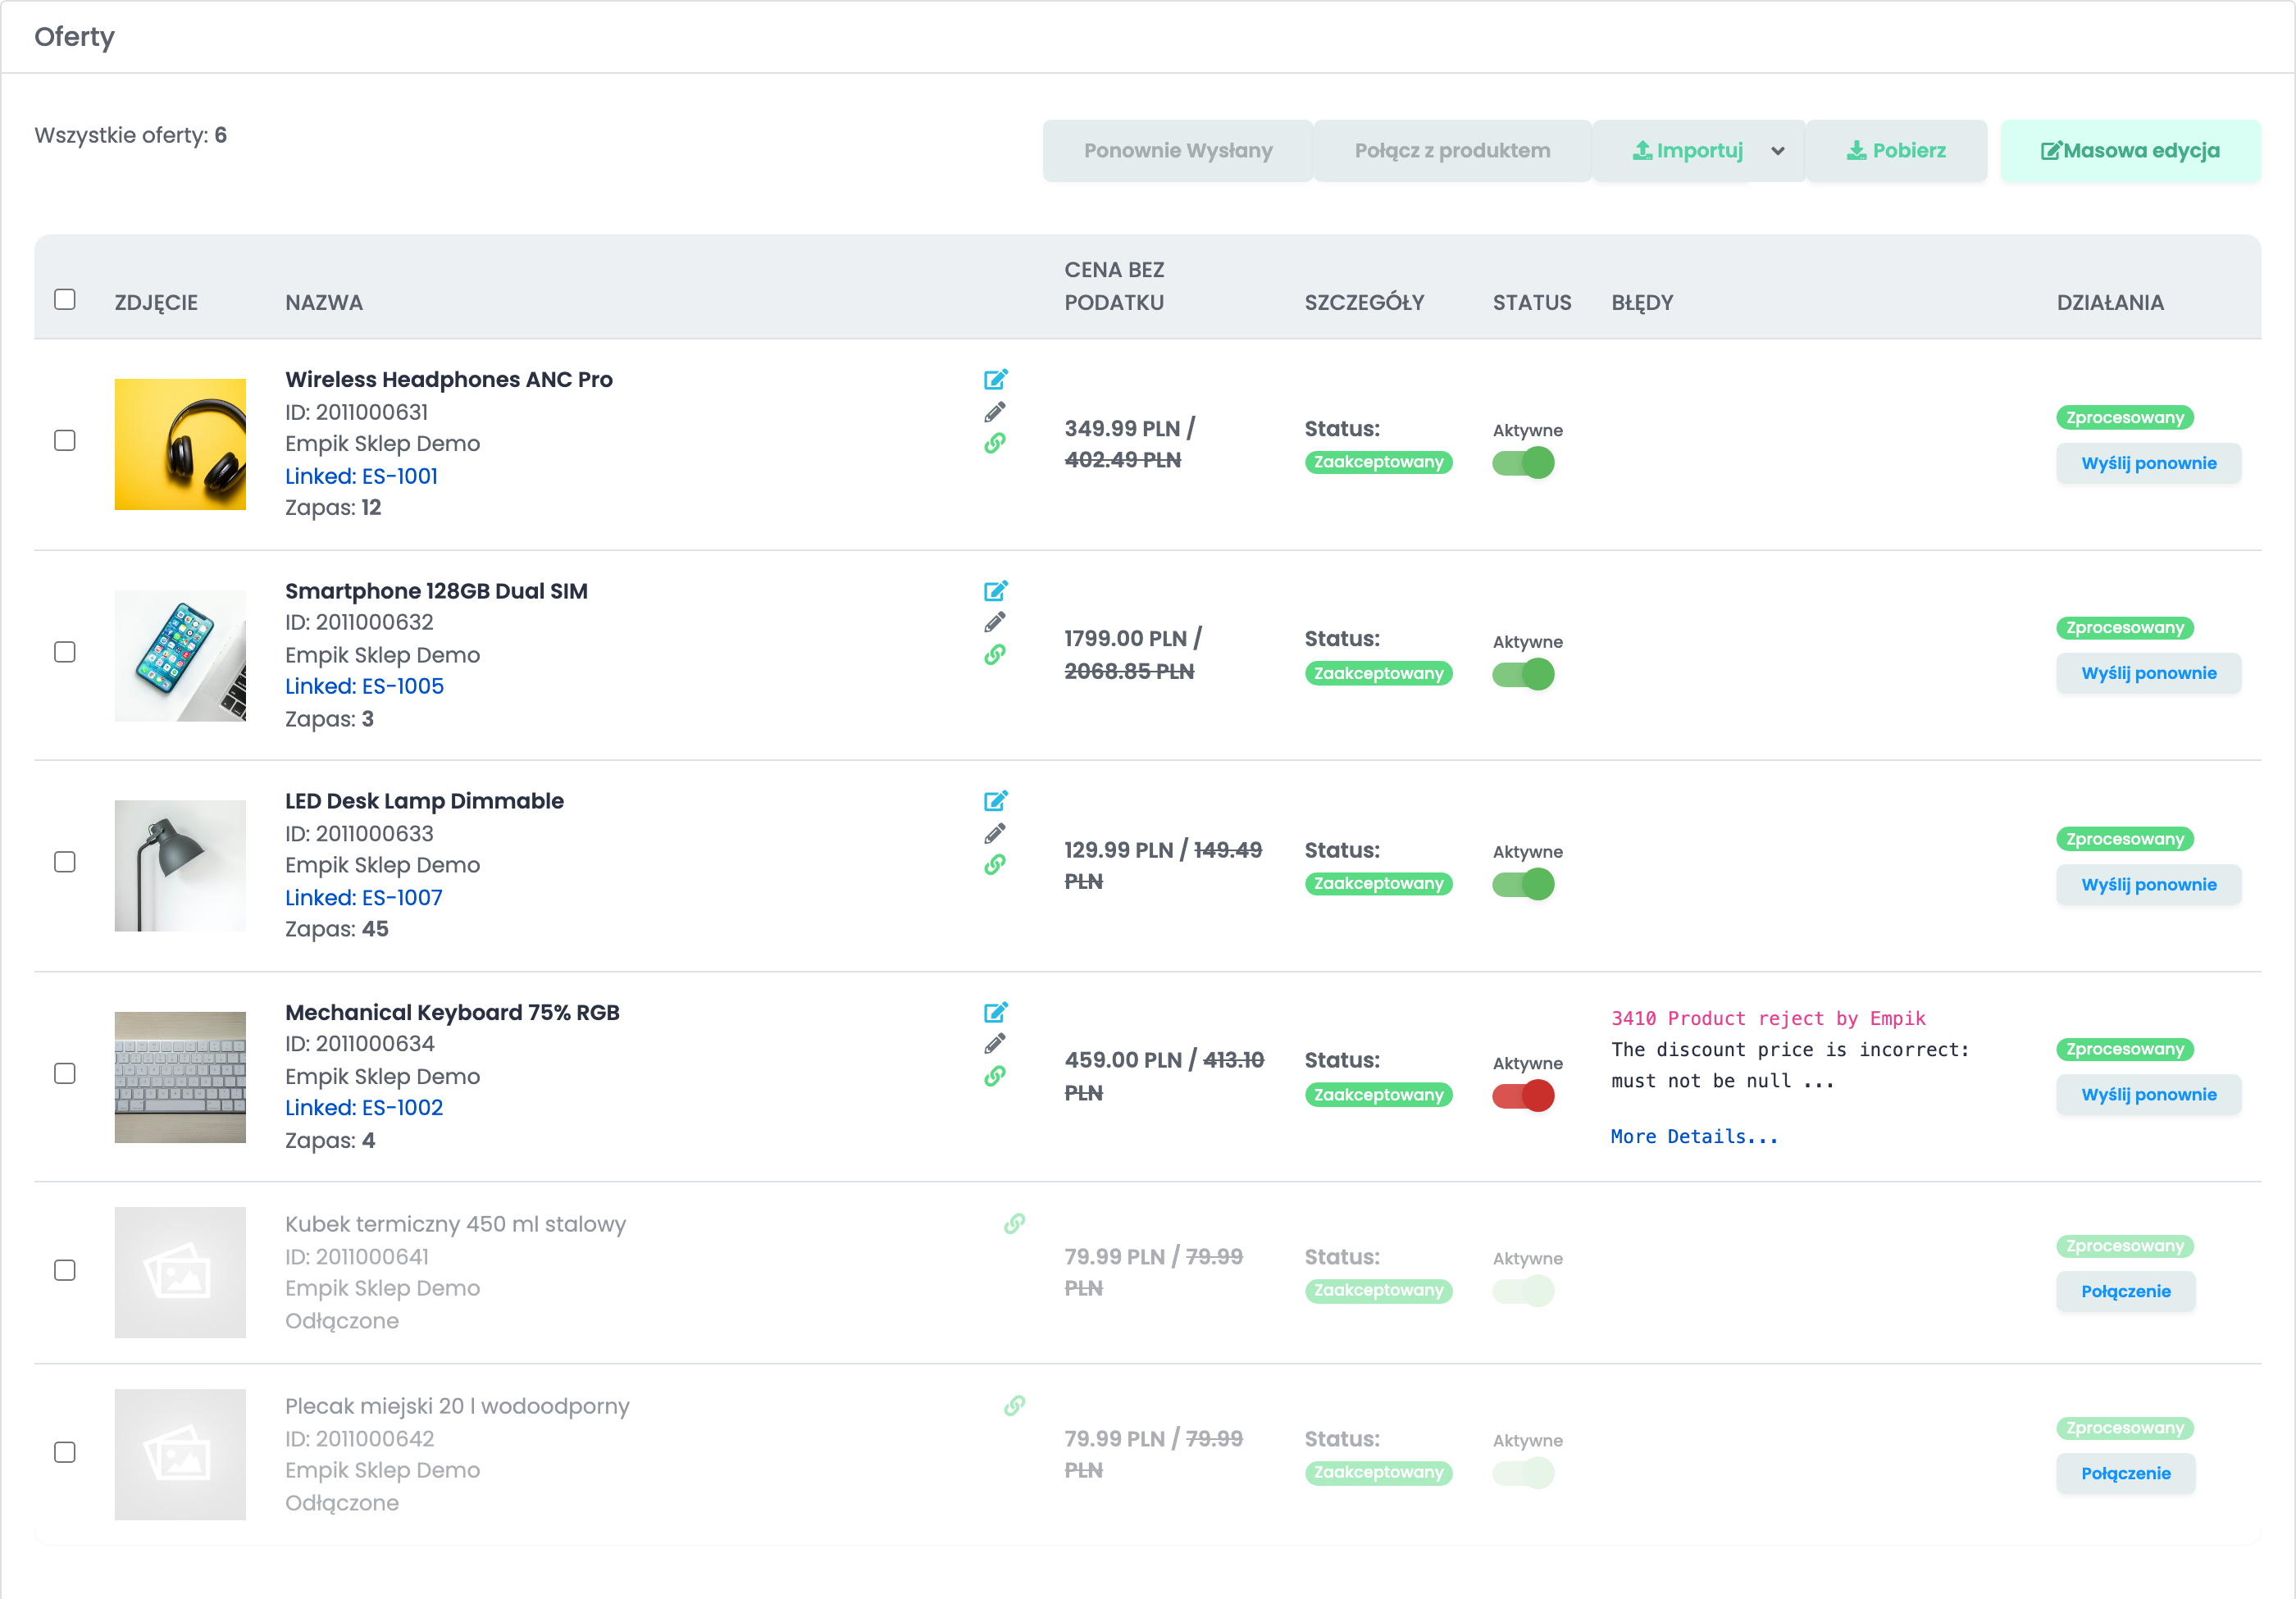Click the Importuj button
The image size is (2296, 1599).
(x=1687, y=151)
